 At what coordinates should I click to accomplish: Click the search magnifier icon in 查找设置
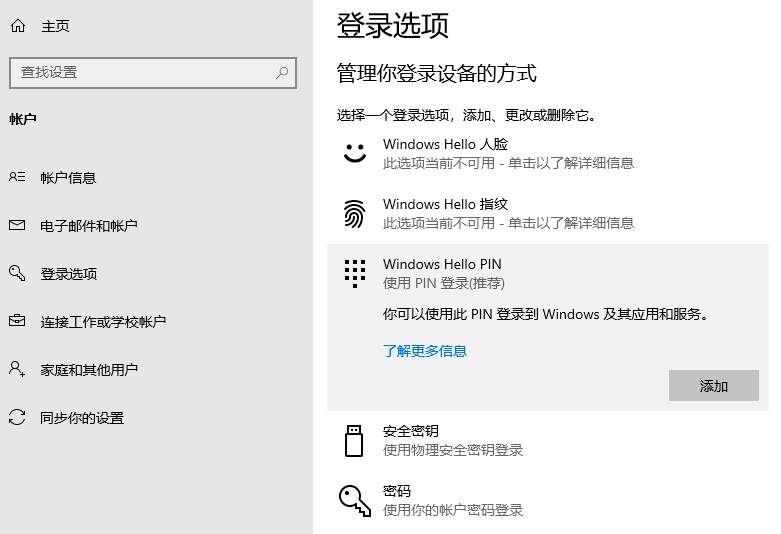click(x=282, y=73)
